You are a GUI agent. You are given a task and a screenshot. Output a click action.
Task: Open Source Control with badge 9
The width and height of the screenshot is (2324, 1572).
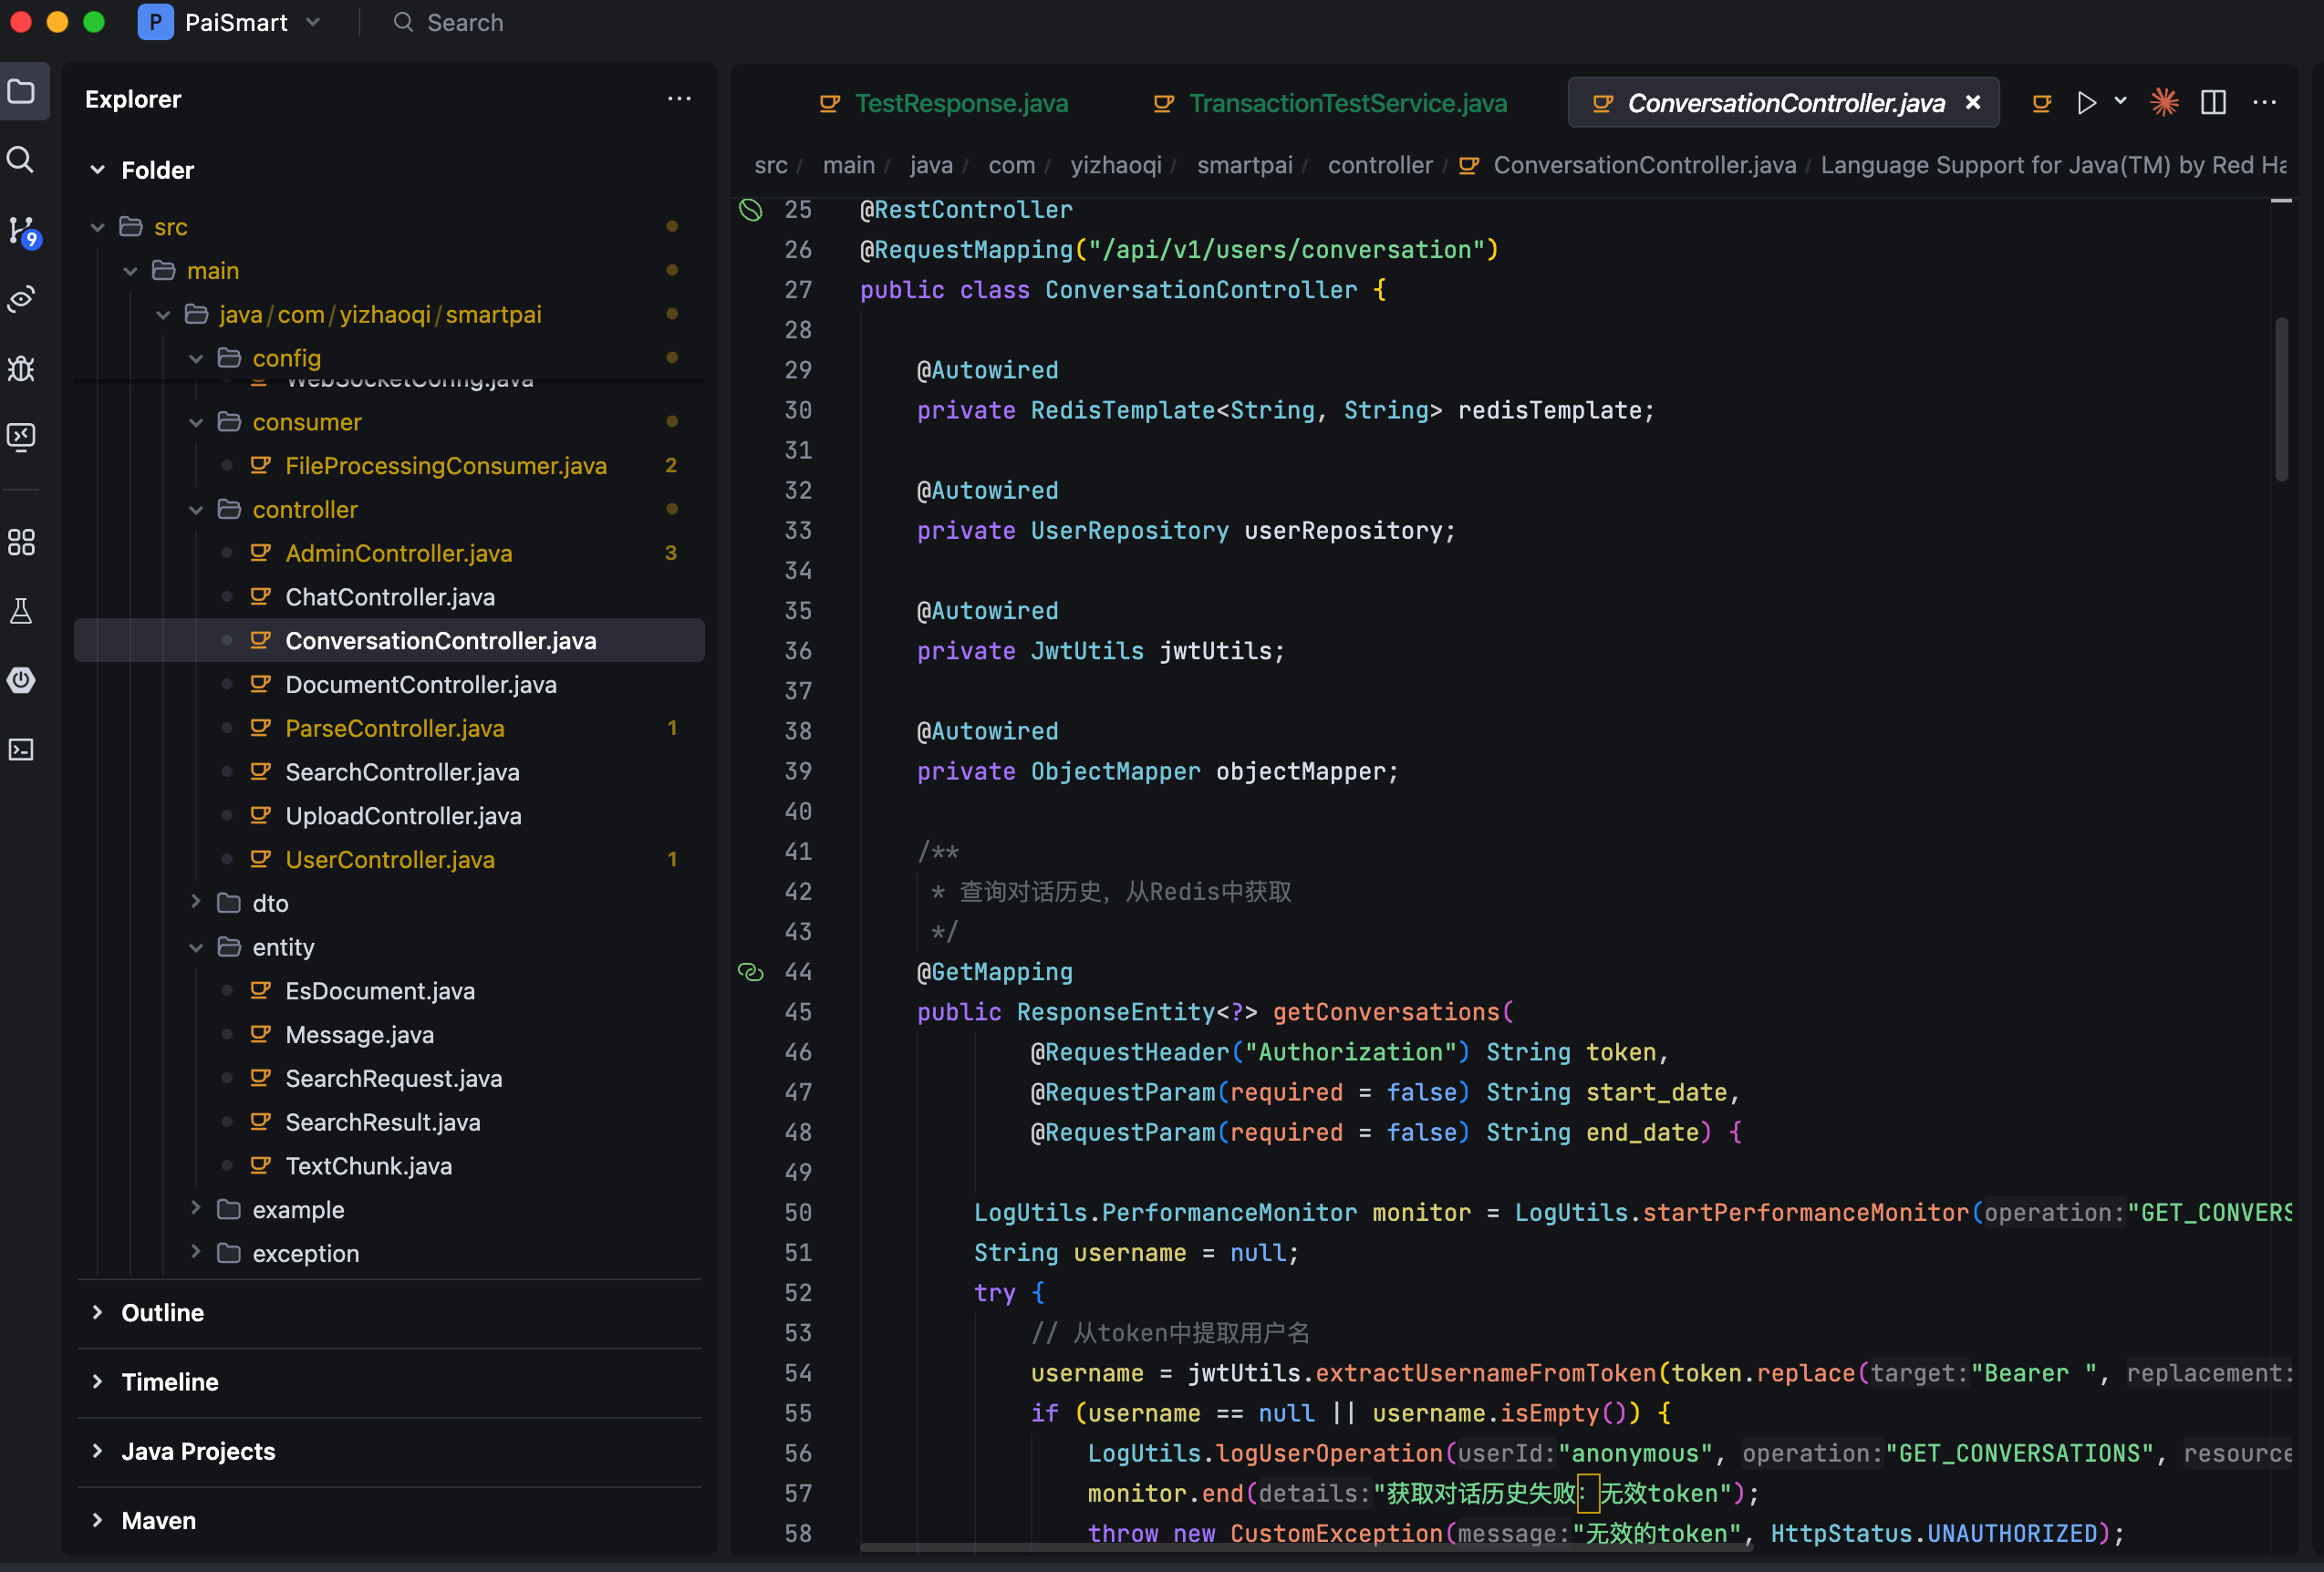pos(22,231)
